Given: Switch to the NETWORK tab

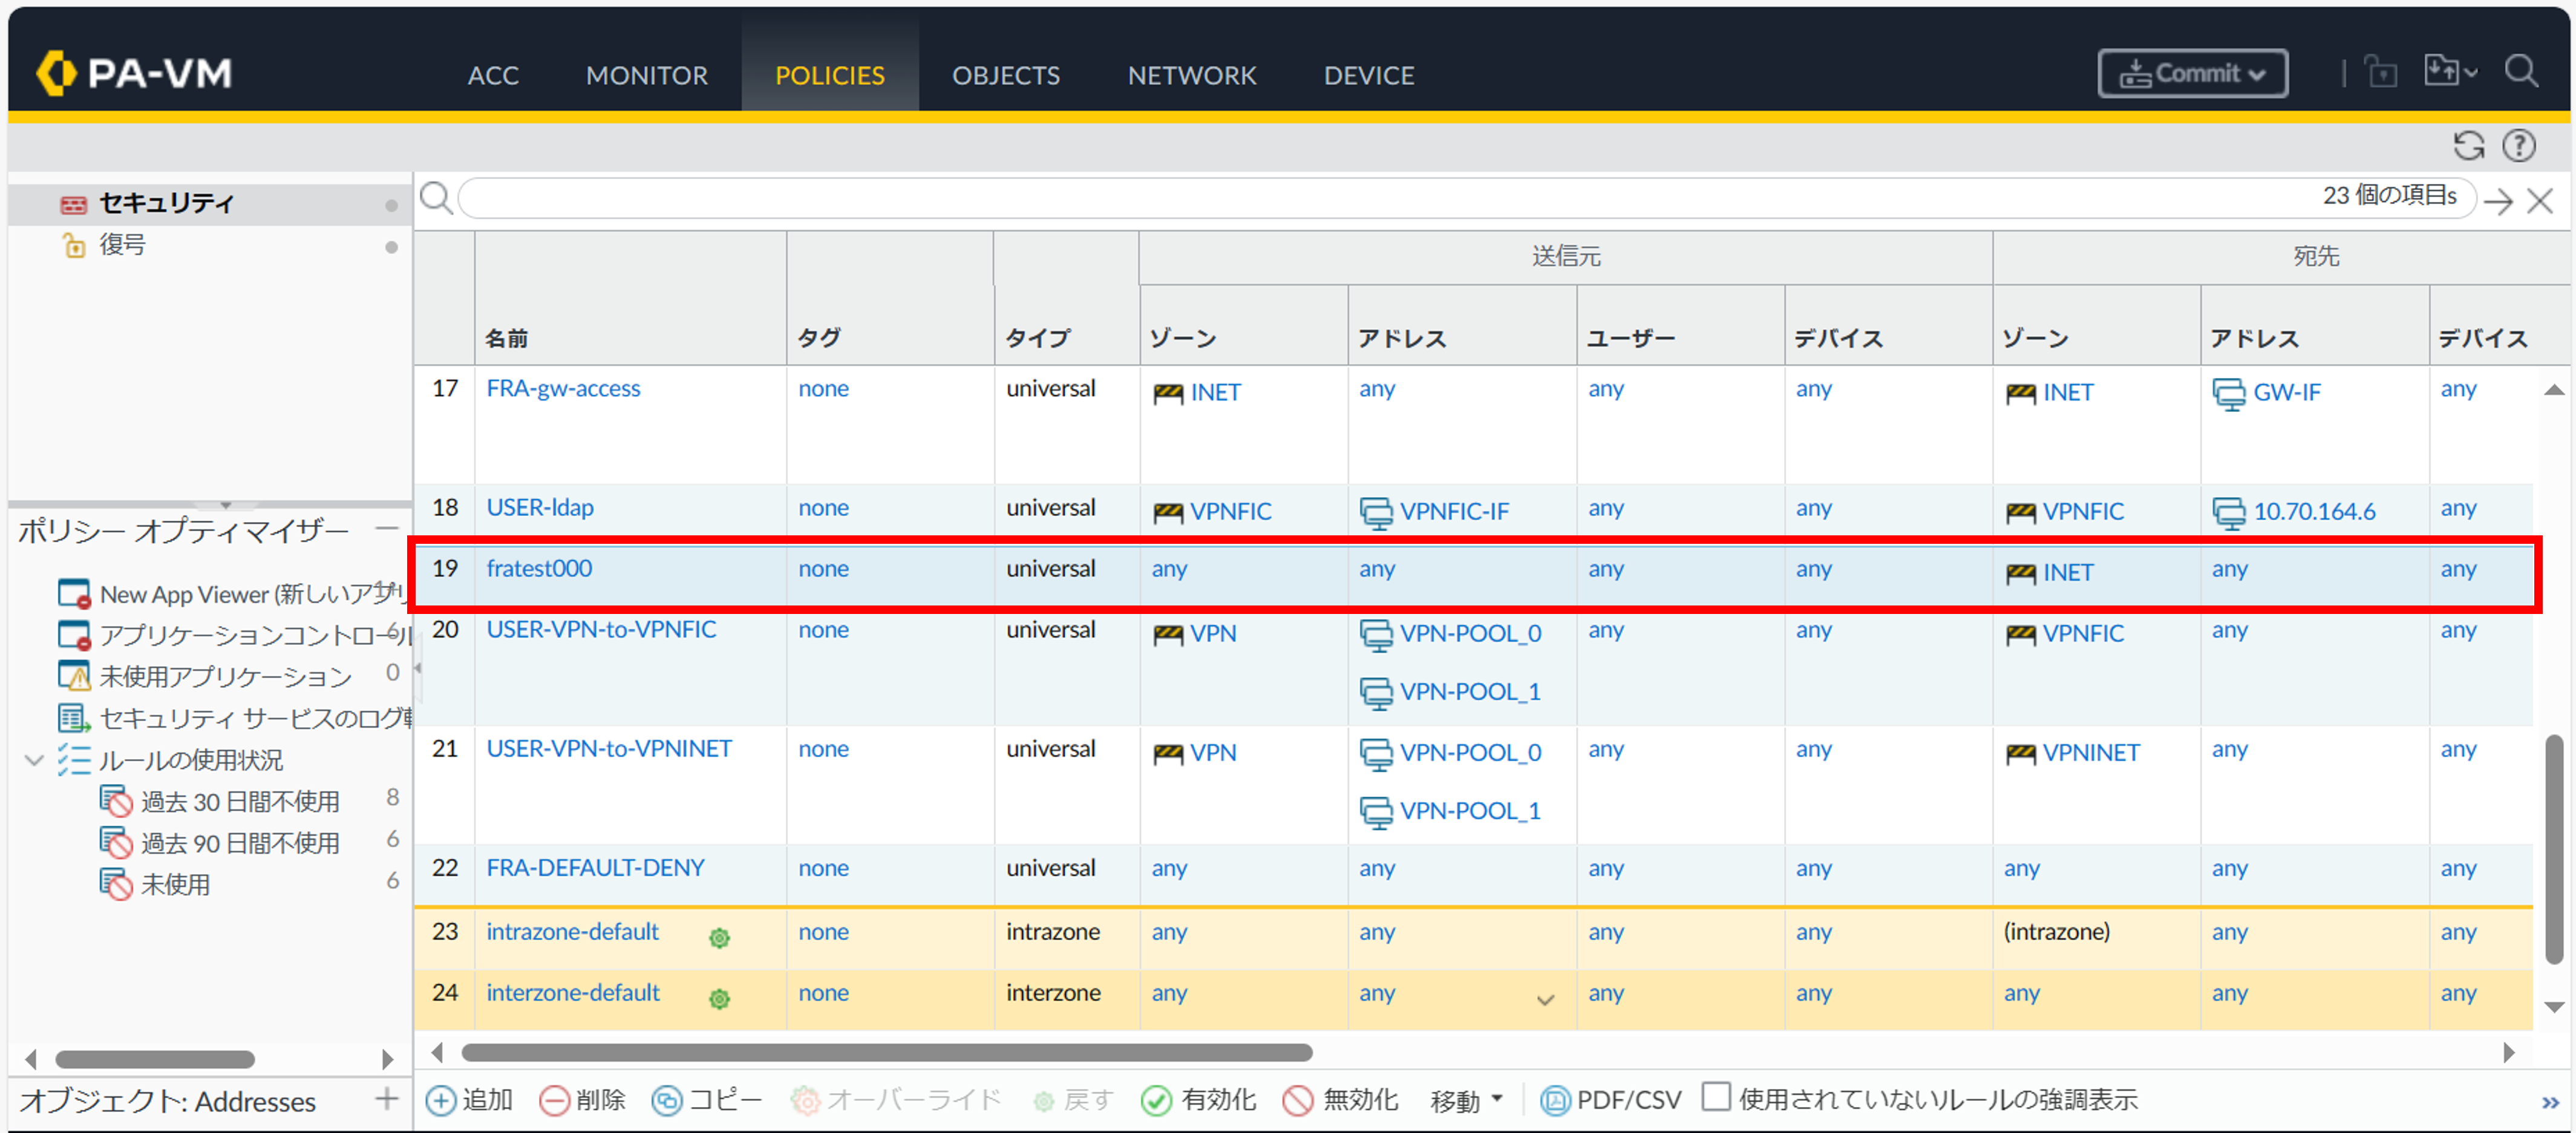Looking at the screenshot, I should 1191,75.
